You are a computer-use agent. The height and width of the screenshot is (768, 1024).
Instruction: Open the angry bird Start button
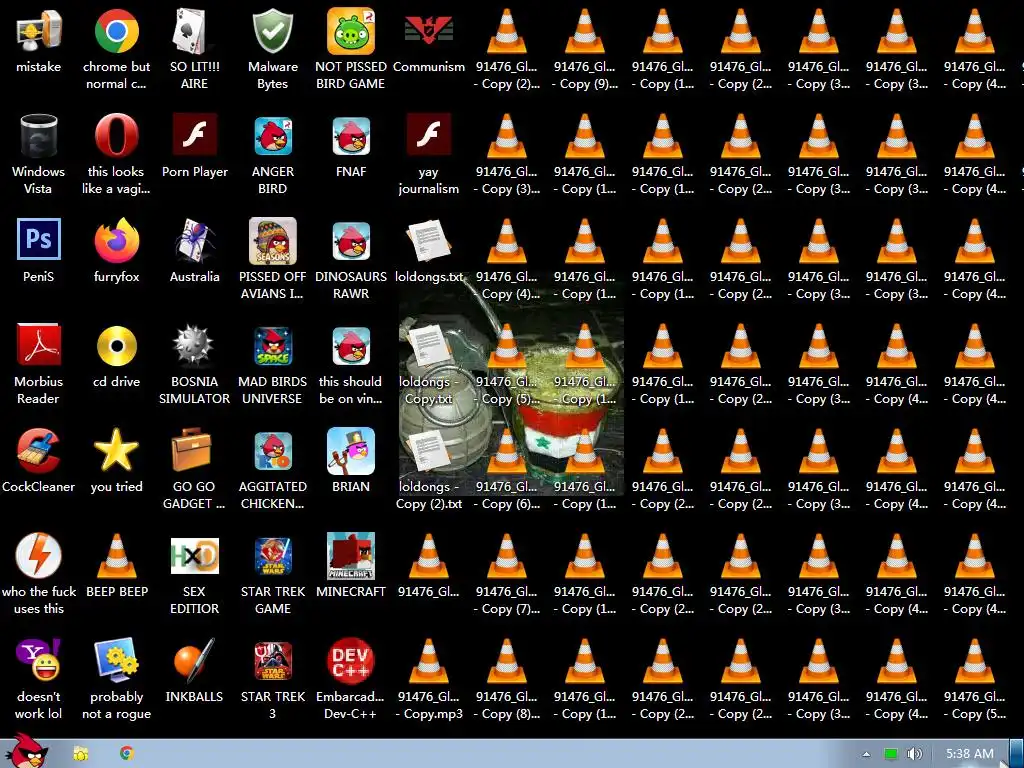[26, 751]
